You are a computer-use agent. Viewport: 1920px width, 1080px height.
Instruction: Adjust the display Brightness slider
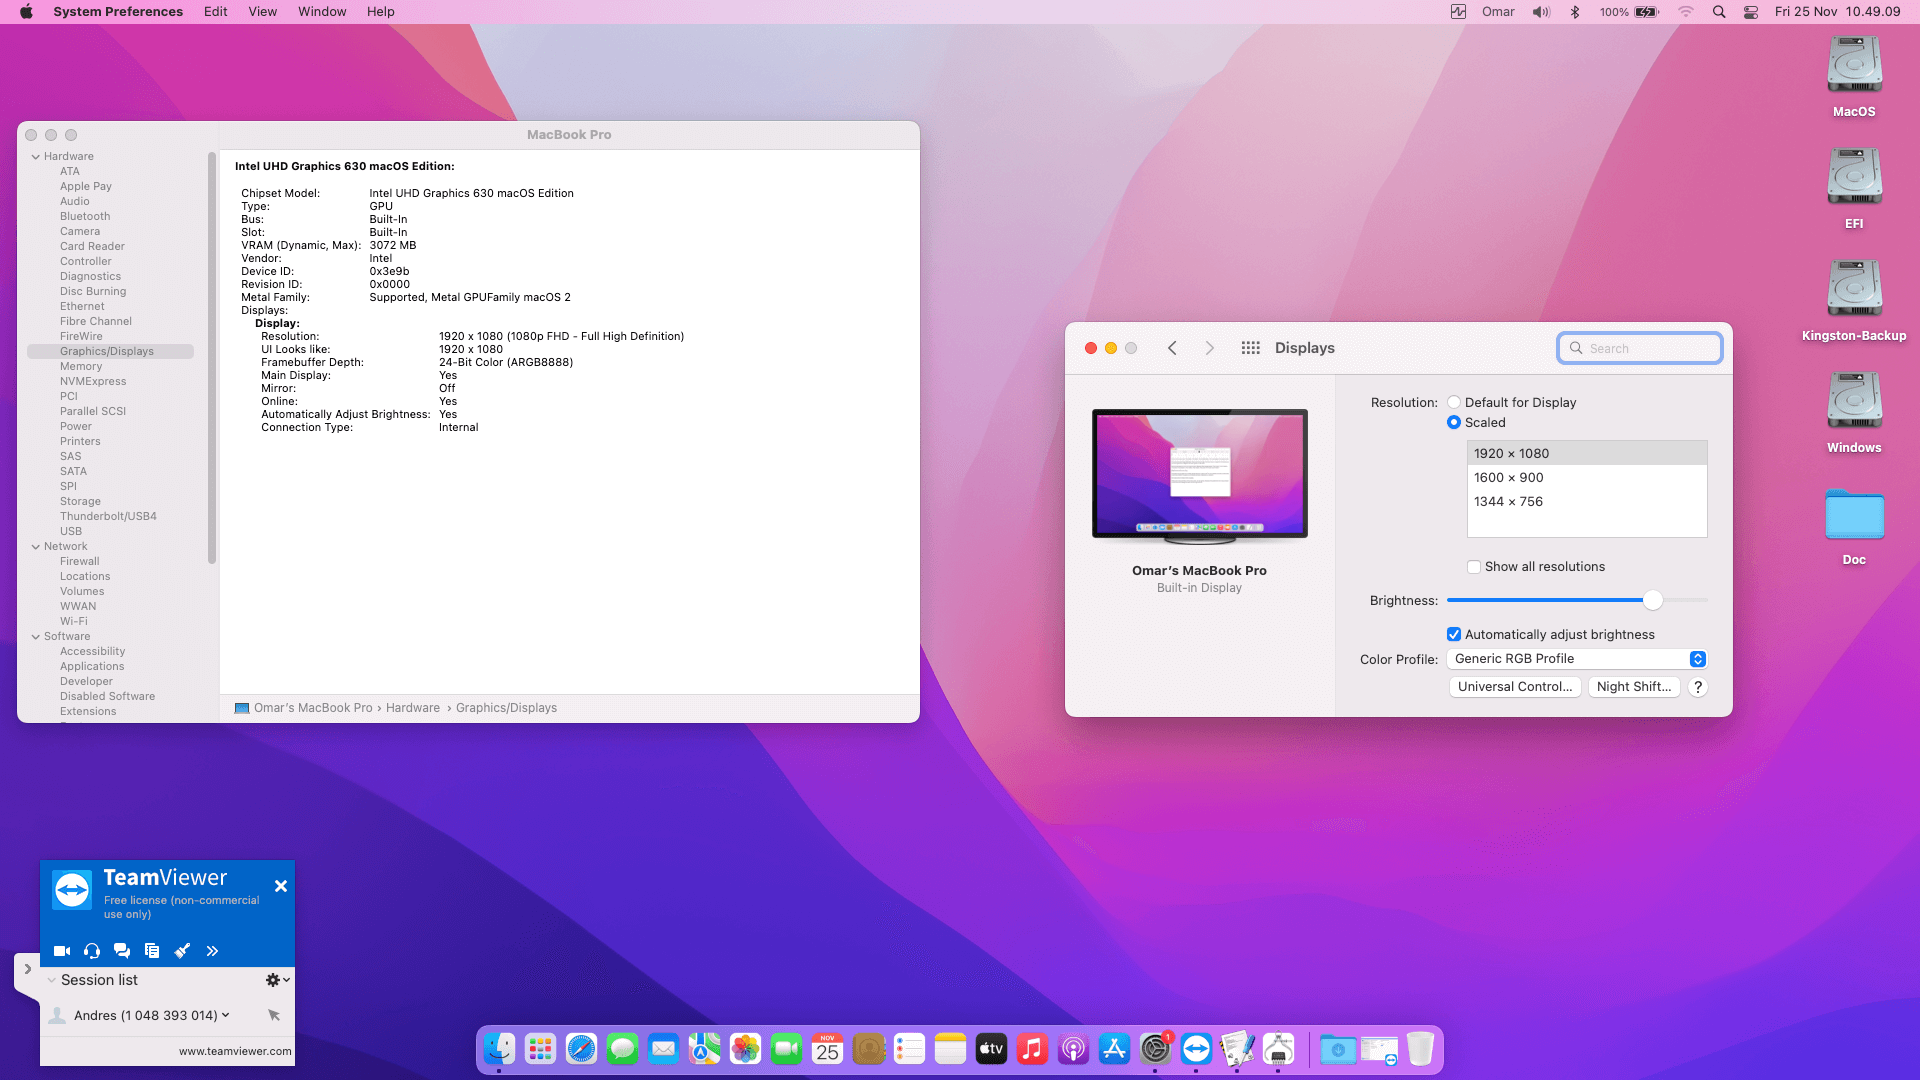click(1652, 600)
